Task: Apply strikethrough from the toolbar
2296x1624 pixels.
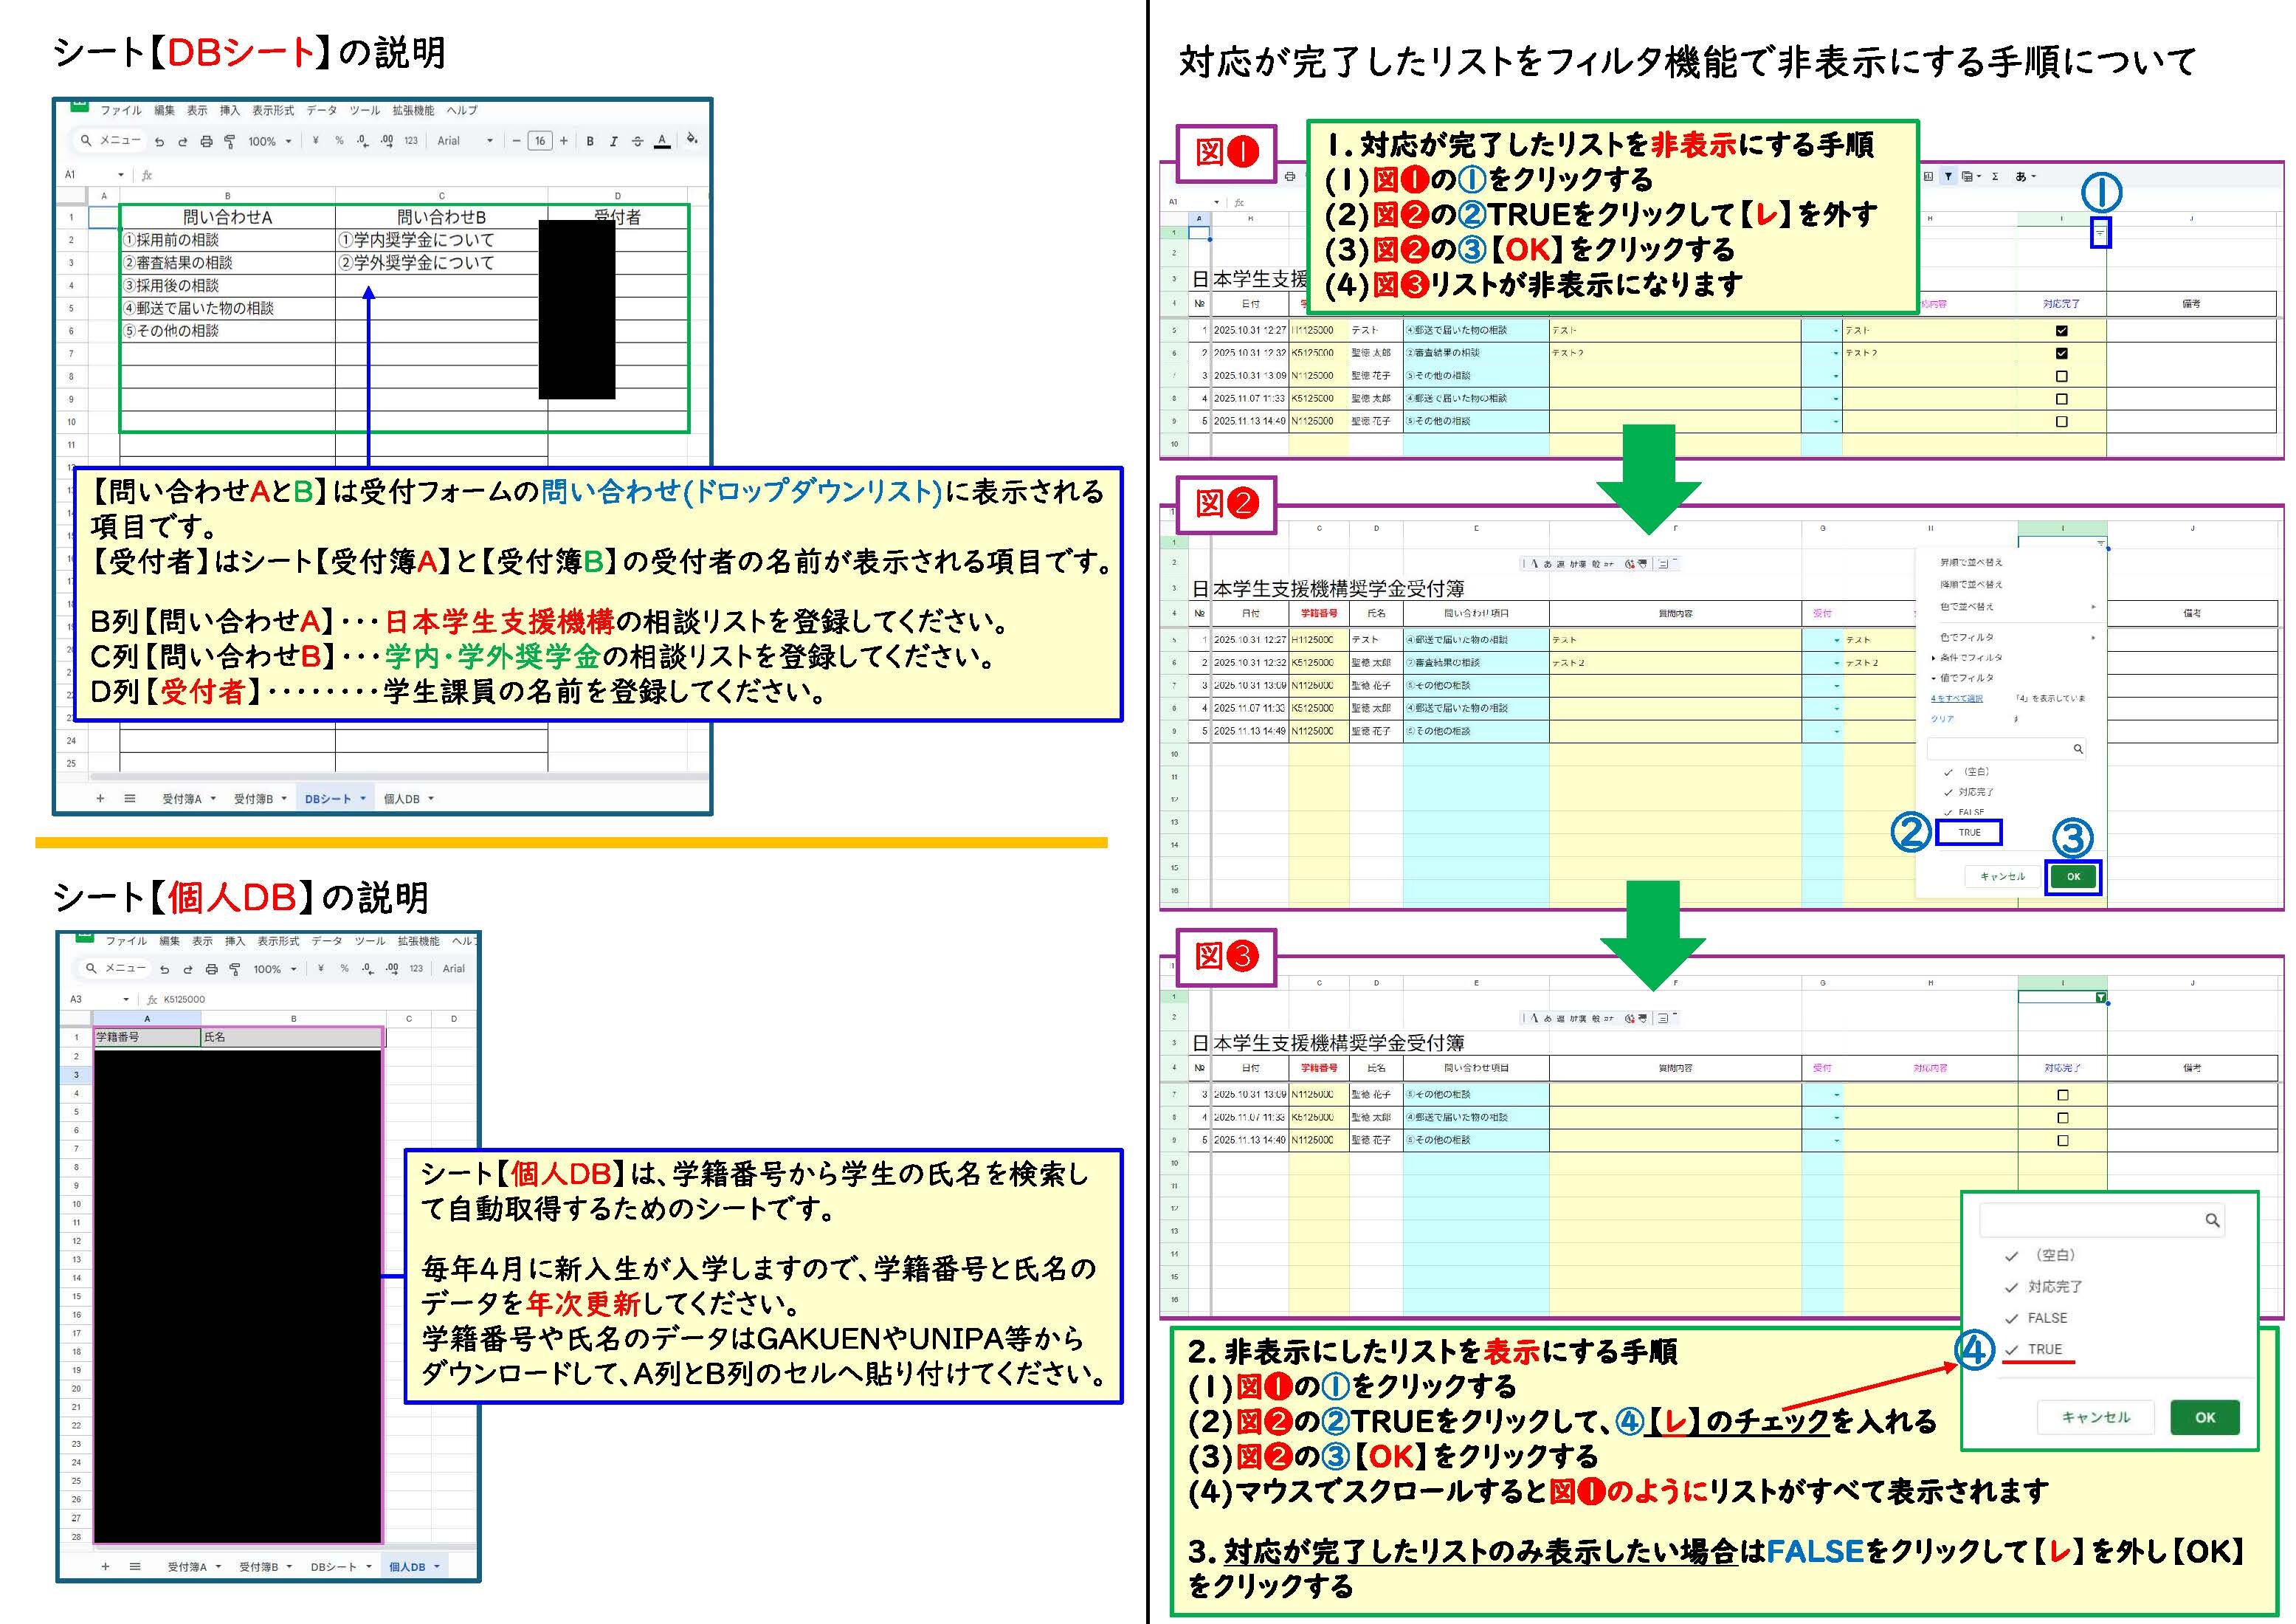Action: 637,141
